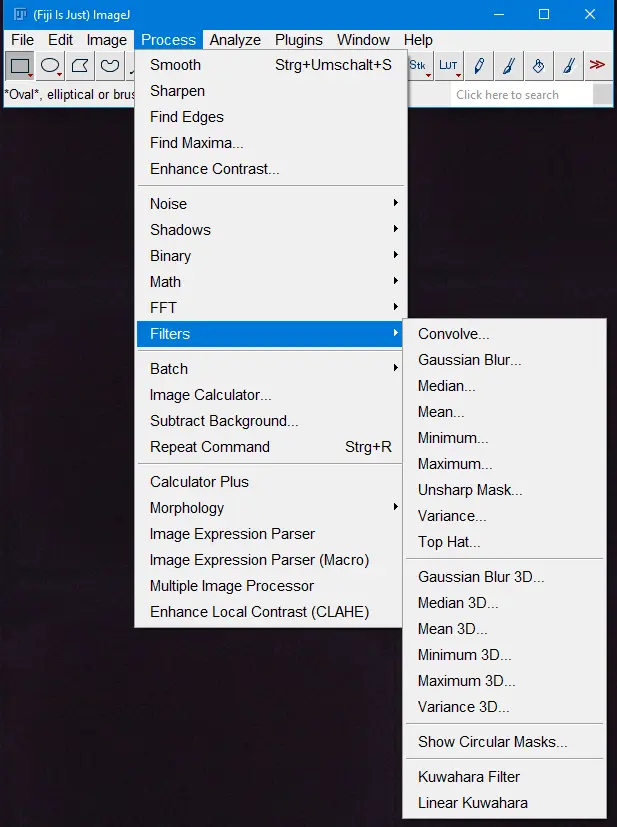
Task: Click Subtract Background... menu entry
Action: pos(224,421)
